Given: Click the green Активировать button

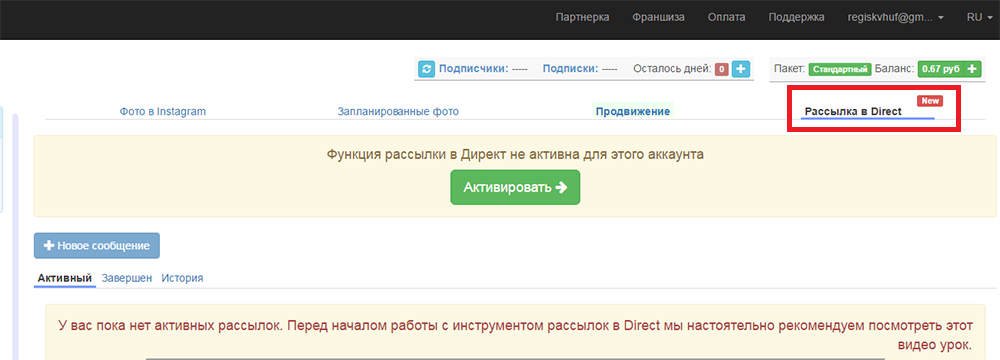Looking at the screenshot, I should [515, 187].
